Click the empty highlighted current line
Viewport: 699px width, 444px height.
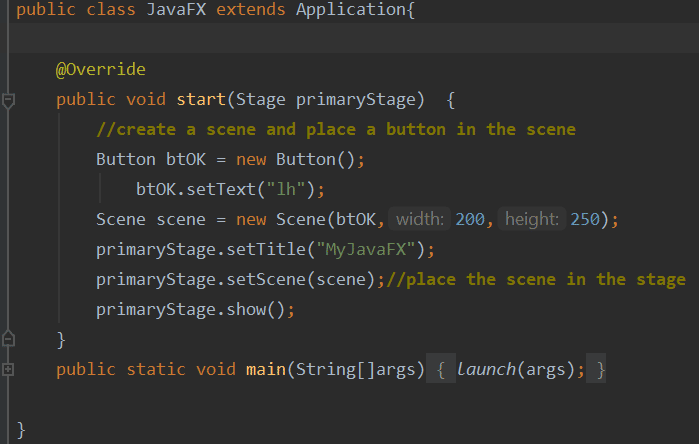coord(353,38)
